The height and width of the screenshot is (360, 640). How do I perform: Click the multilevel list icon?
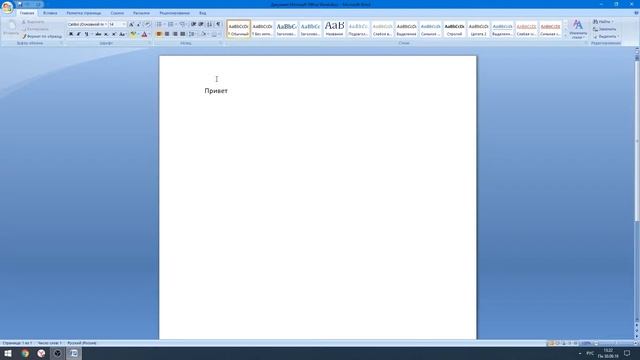coord(182,24)
